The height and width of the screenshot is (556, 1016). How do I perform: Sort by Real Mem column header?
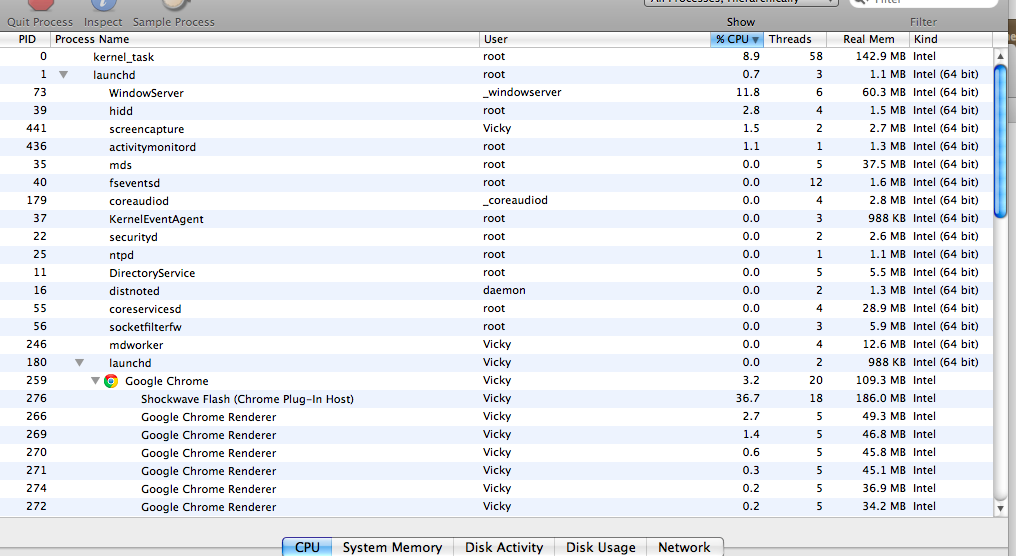869,39
